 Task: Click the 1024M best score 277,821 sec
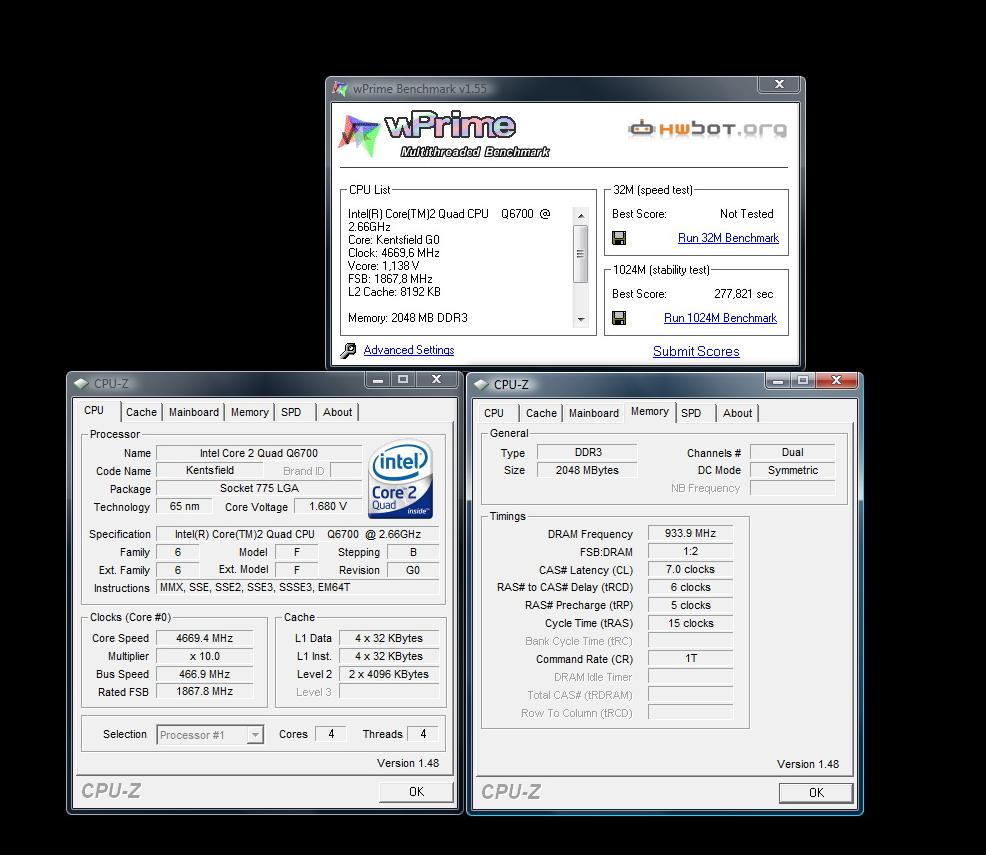[x=743, y=294]
